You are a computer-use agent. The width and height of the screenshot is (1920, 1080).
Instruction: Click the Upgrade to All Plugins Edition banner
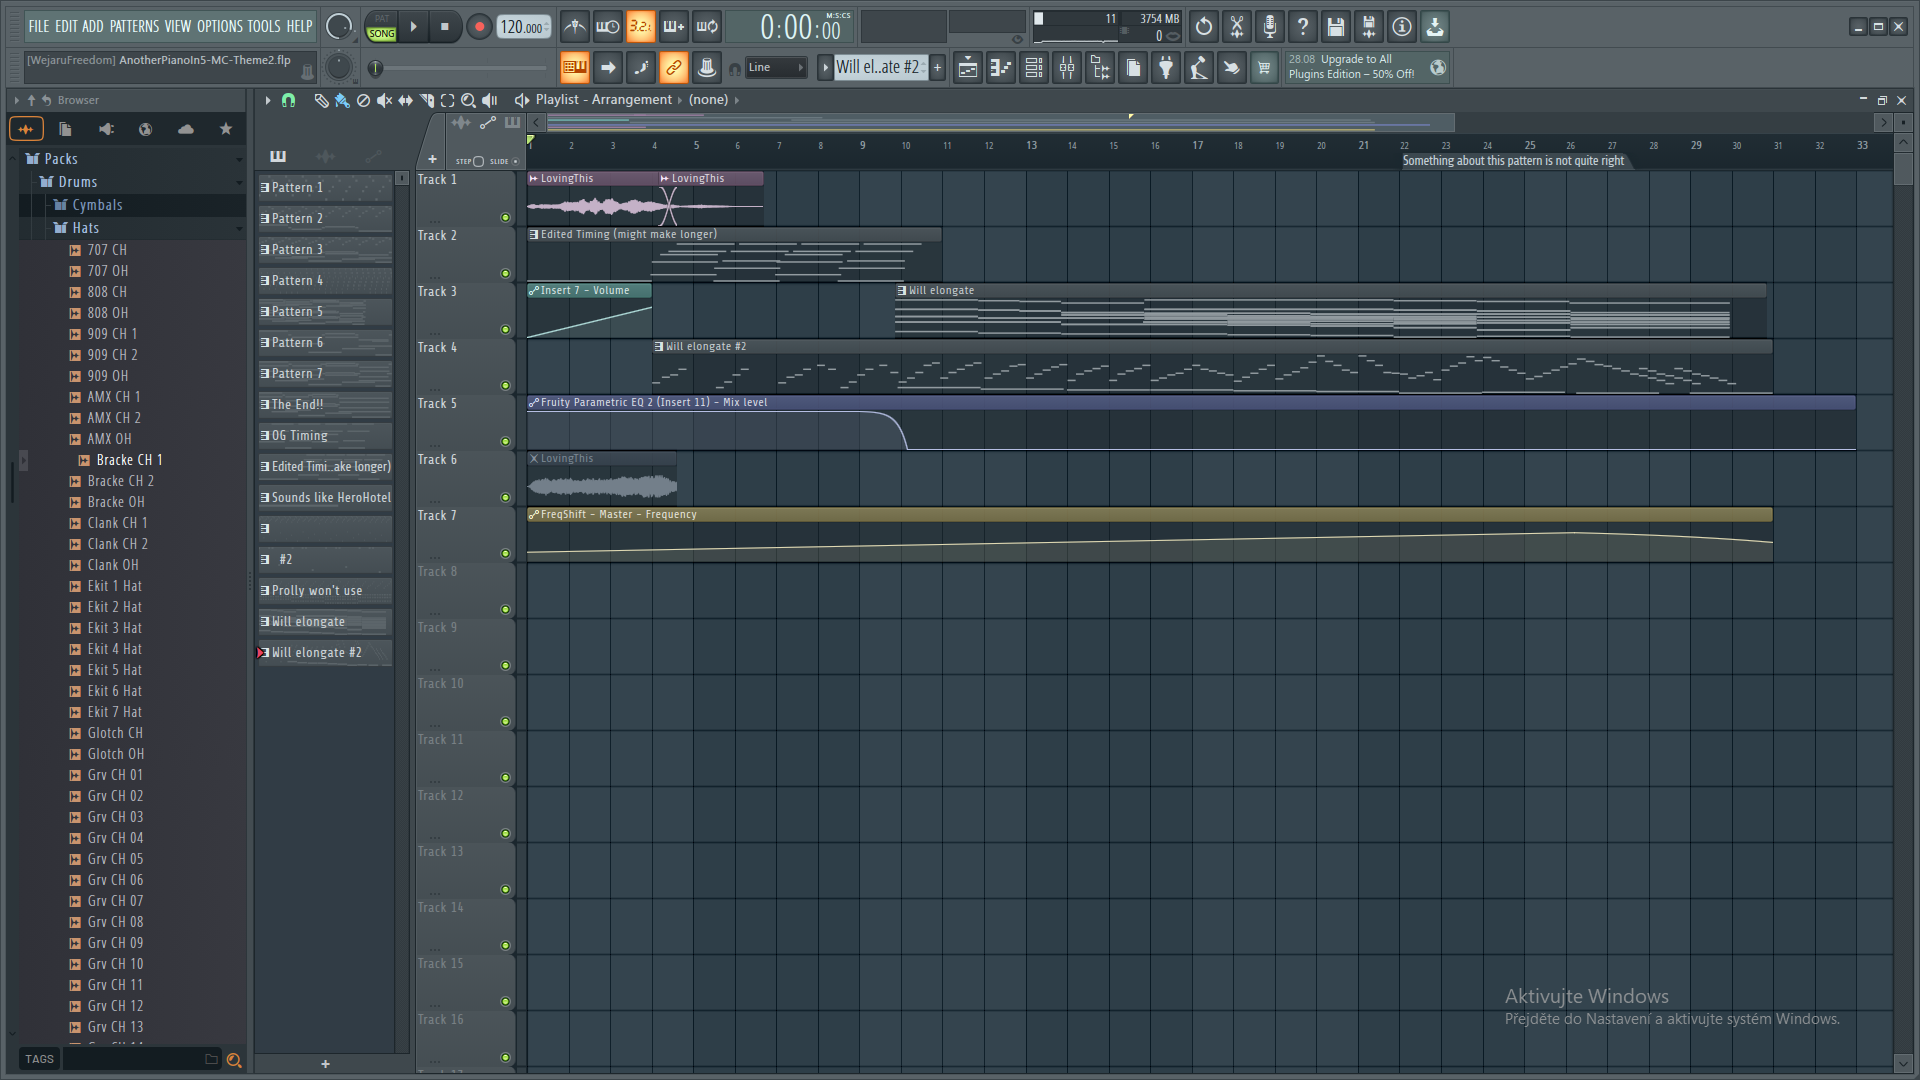click(x=1367, y=67)
